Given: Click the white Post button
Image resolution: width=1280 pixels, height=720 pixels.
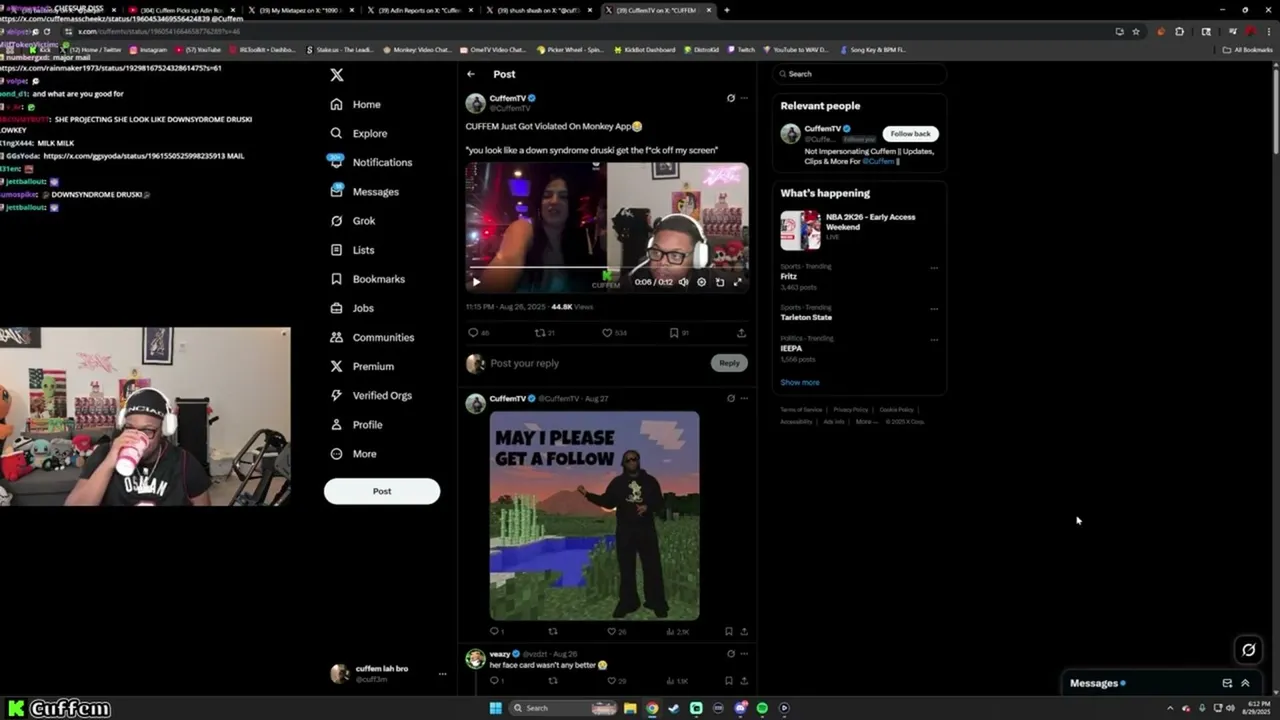Looking at the screenshot, I should click(382, 491).
